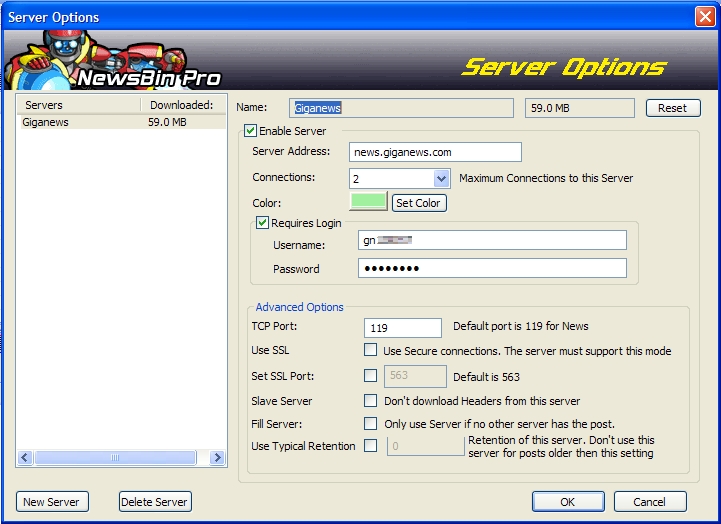Click the New Server button
Viewport: 721px width, 524px height.
point(52,501)
